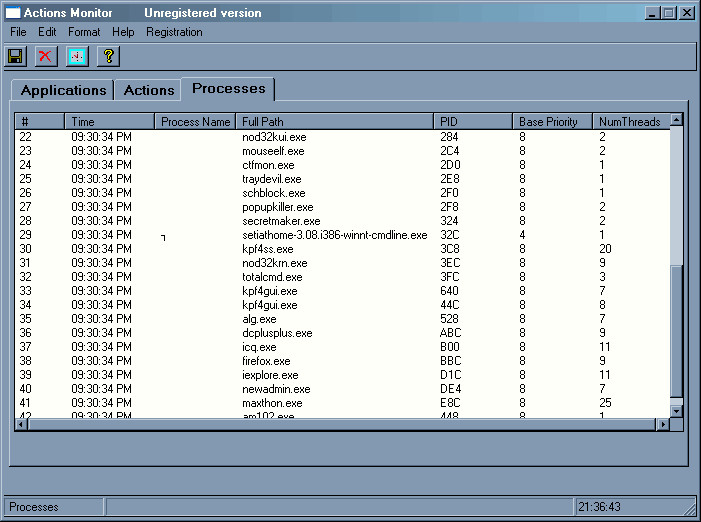Select the nod32kui.exe row
The height and width of the screenshot is (522, 701).
342,137
